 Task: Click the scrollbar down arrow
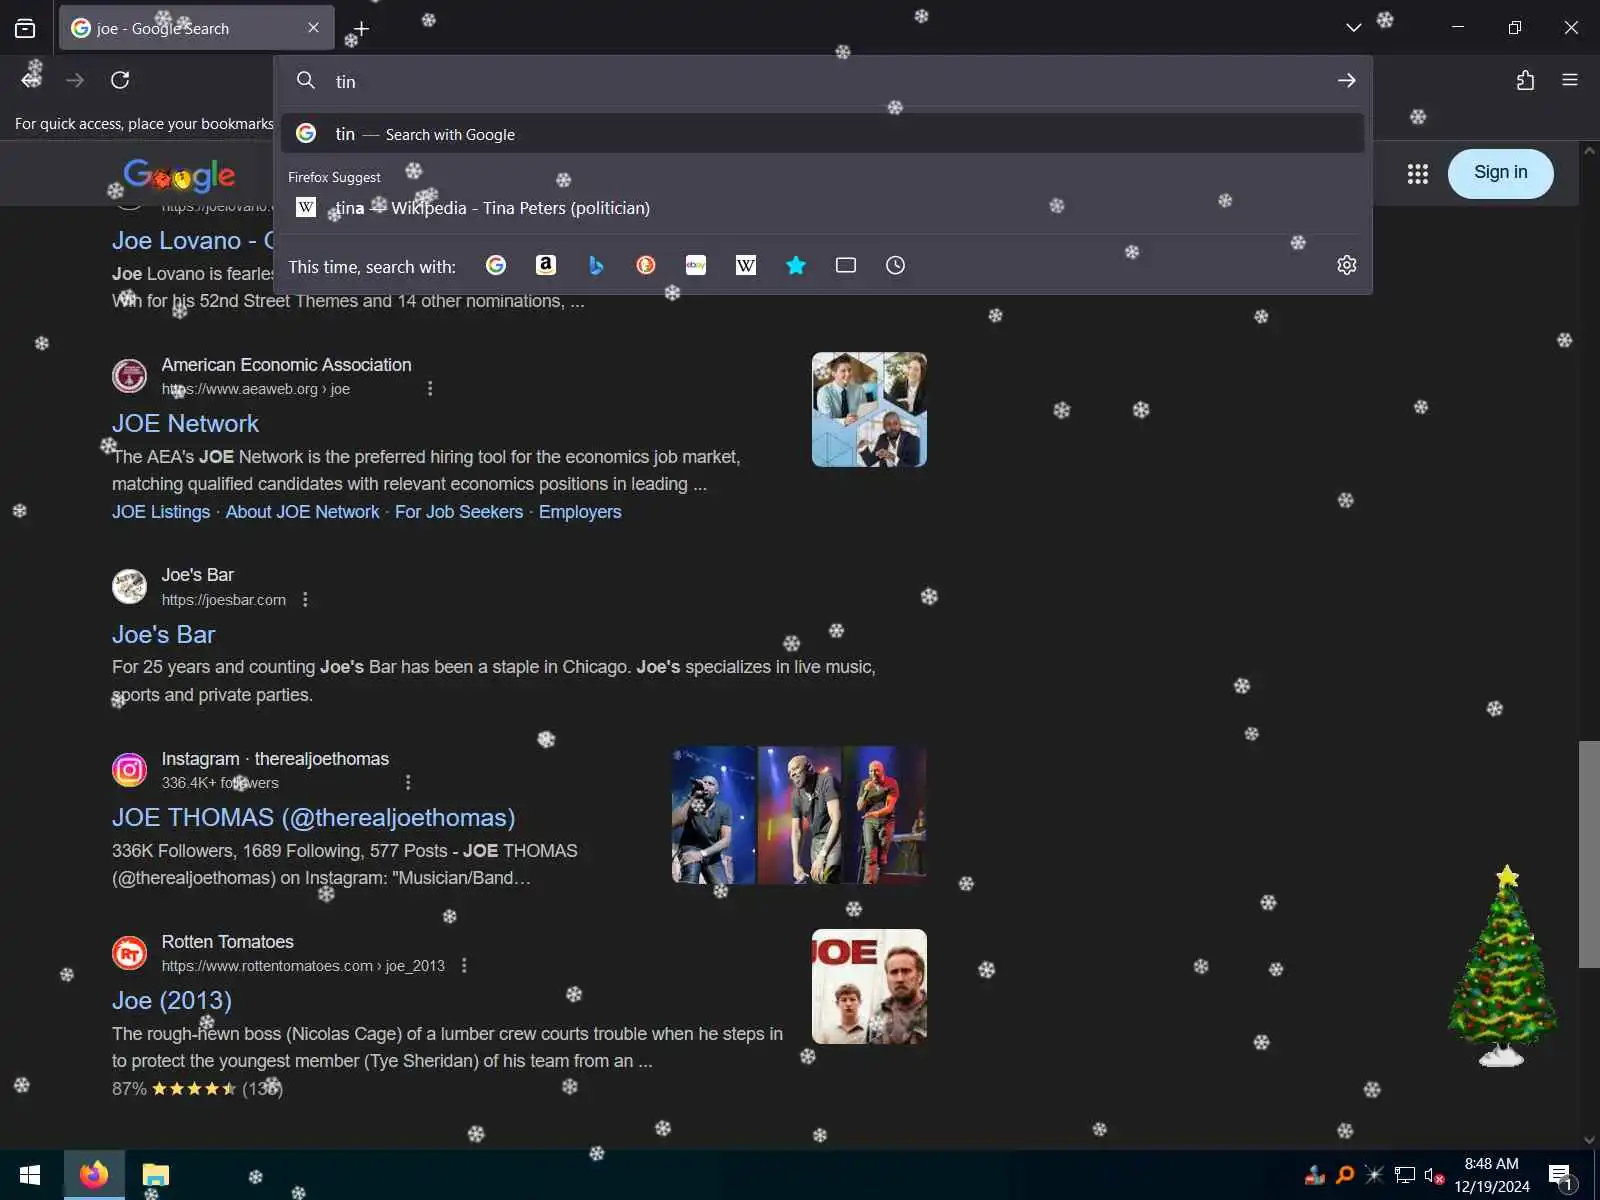click(x=1589, y=1140)
